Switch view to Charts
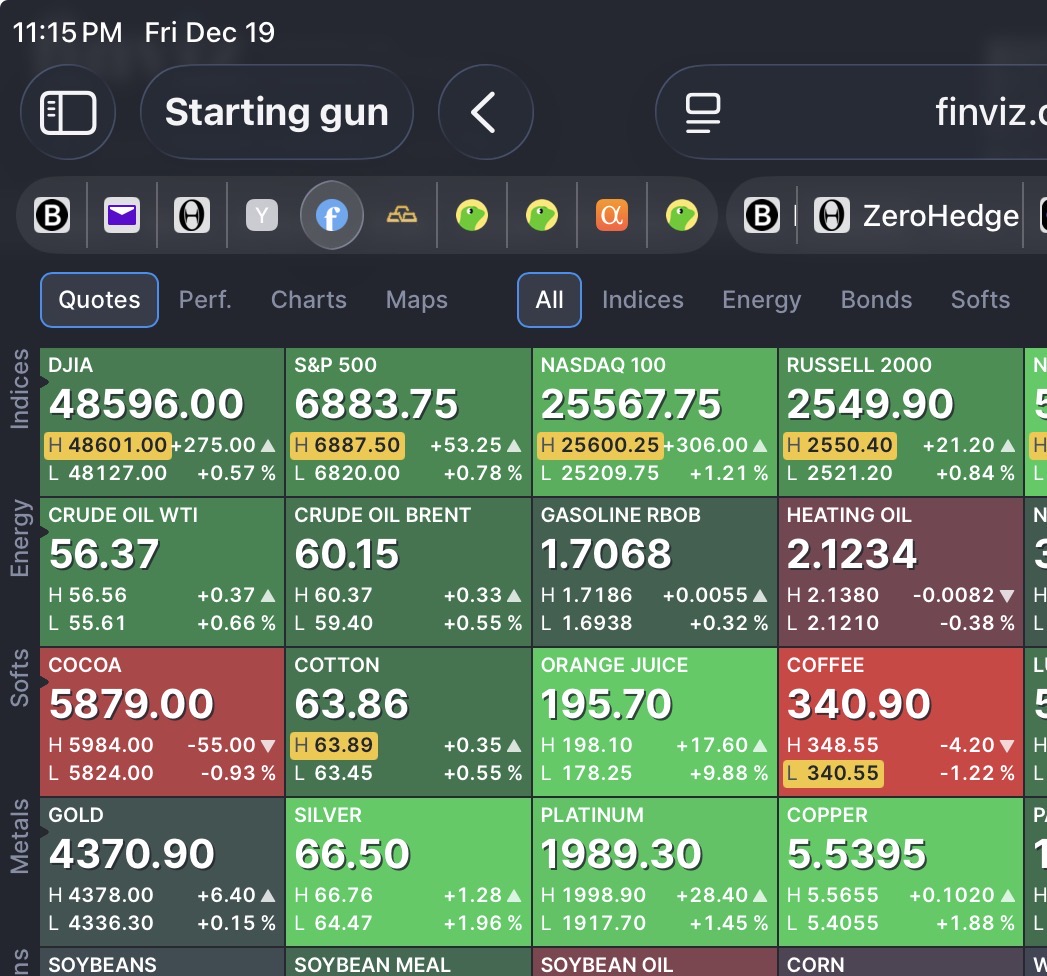Image resolution: width=1047 pixels, height=976 pixels. 308,300
